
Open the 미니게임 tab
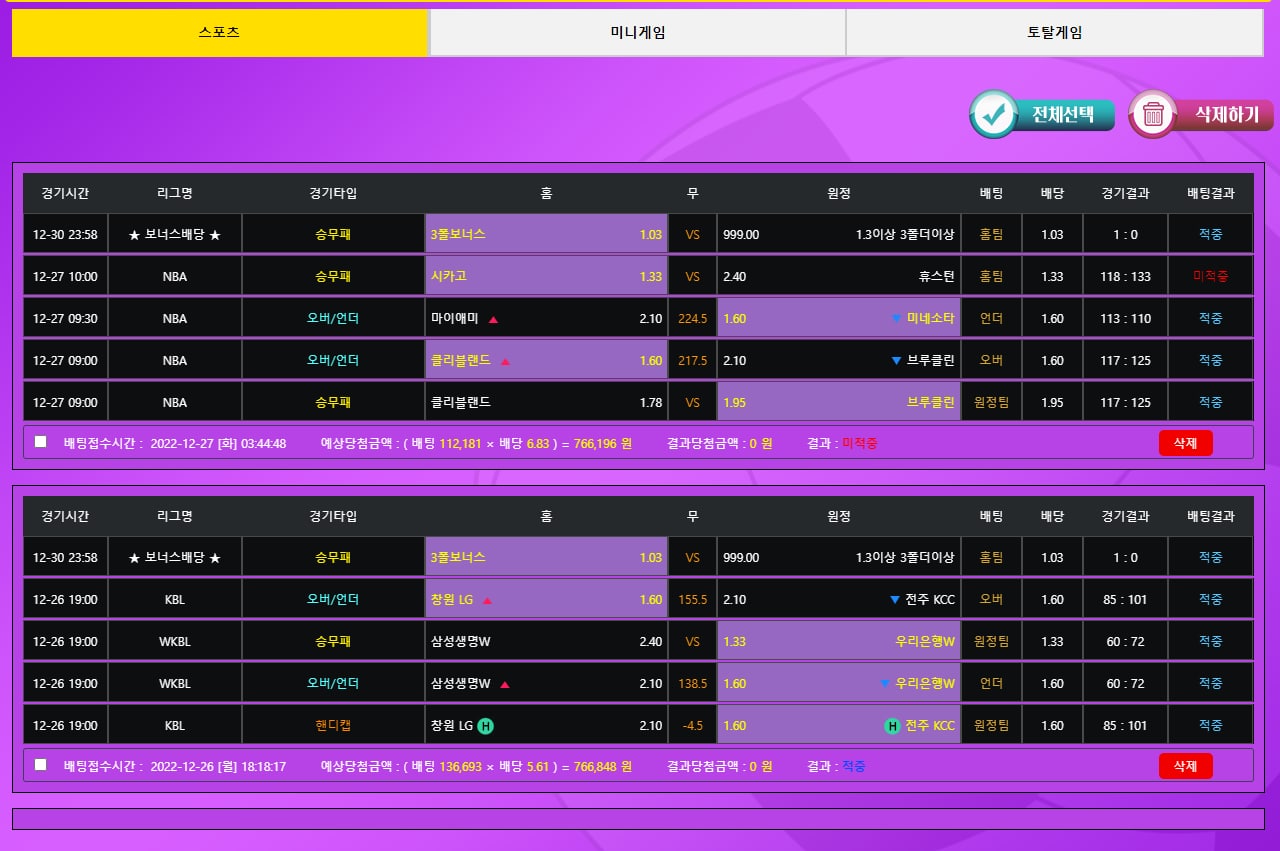(637, 32)
